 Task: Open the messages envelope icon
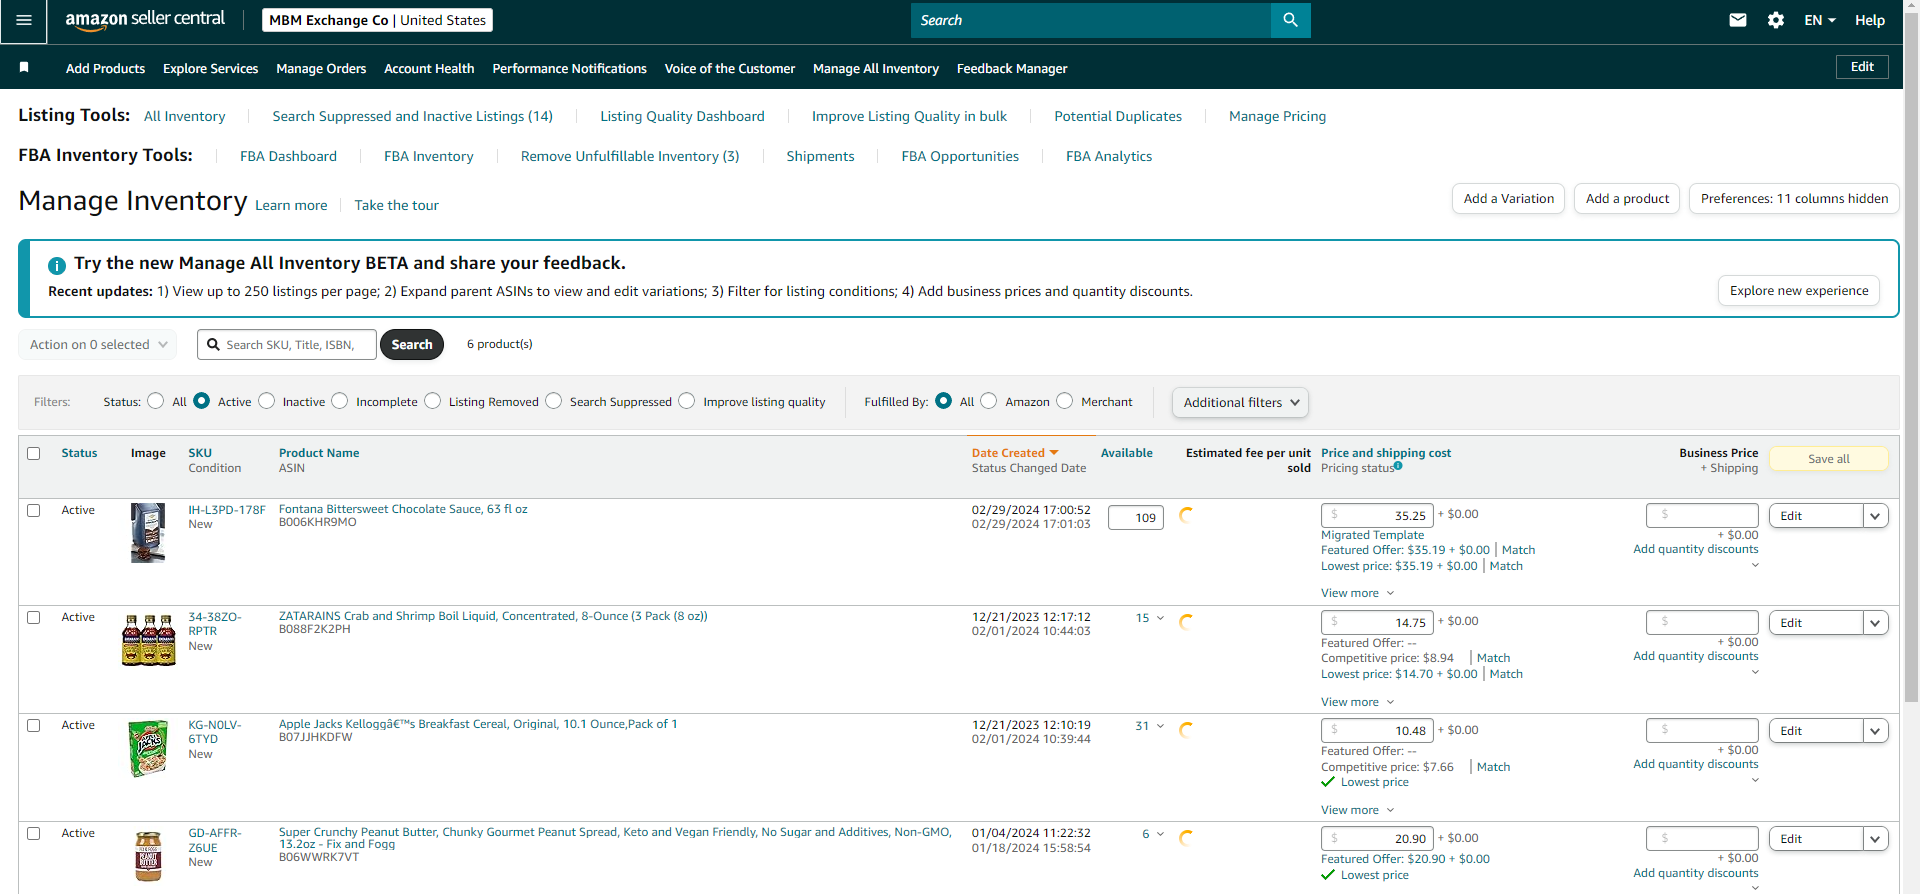[x=1738, y=20]
